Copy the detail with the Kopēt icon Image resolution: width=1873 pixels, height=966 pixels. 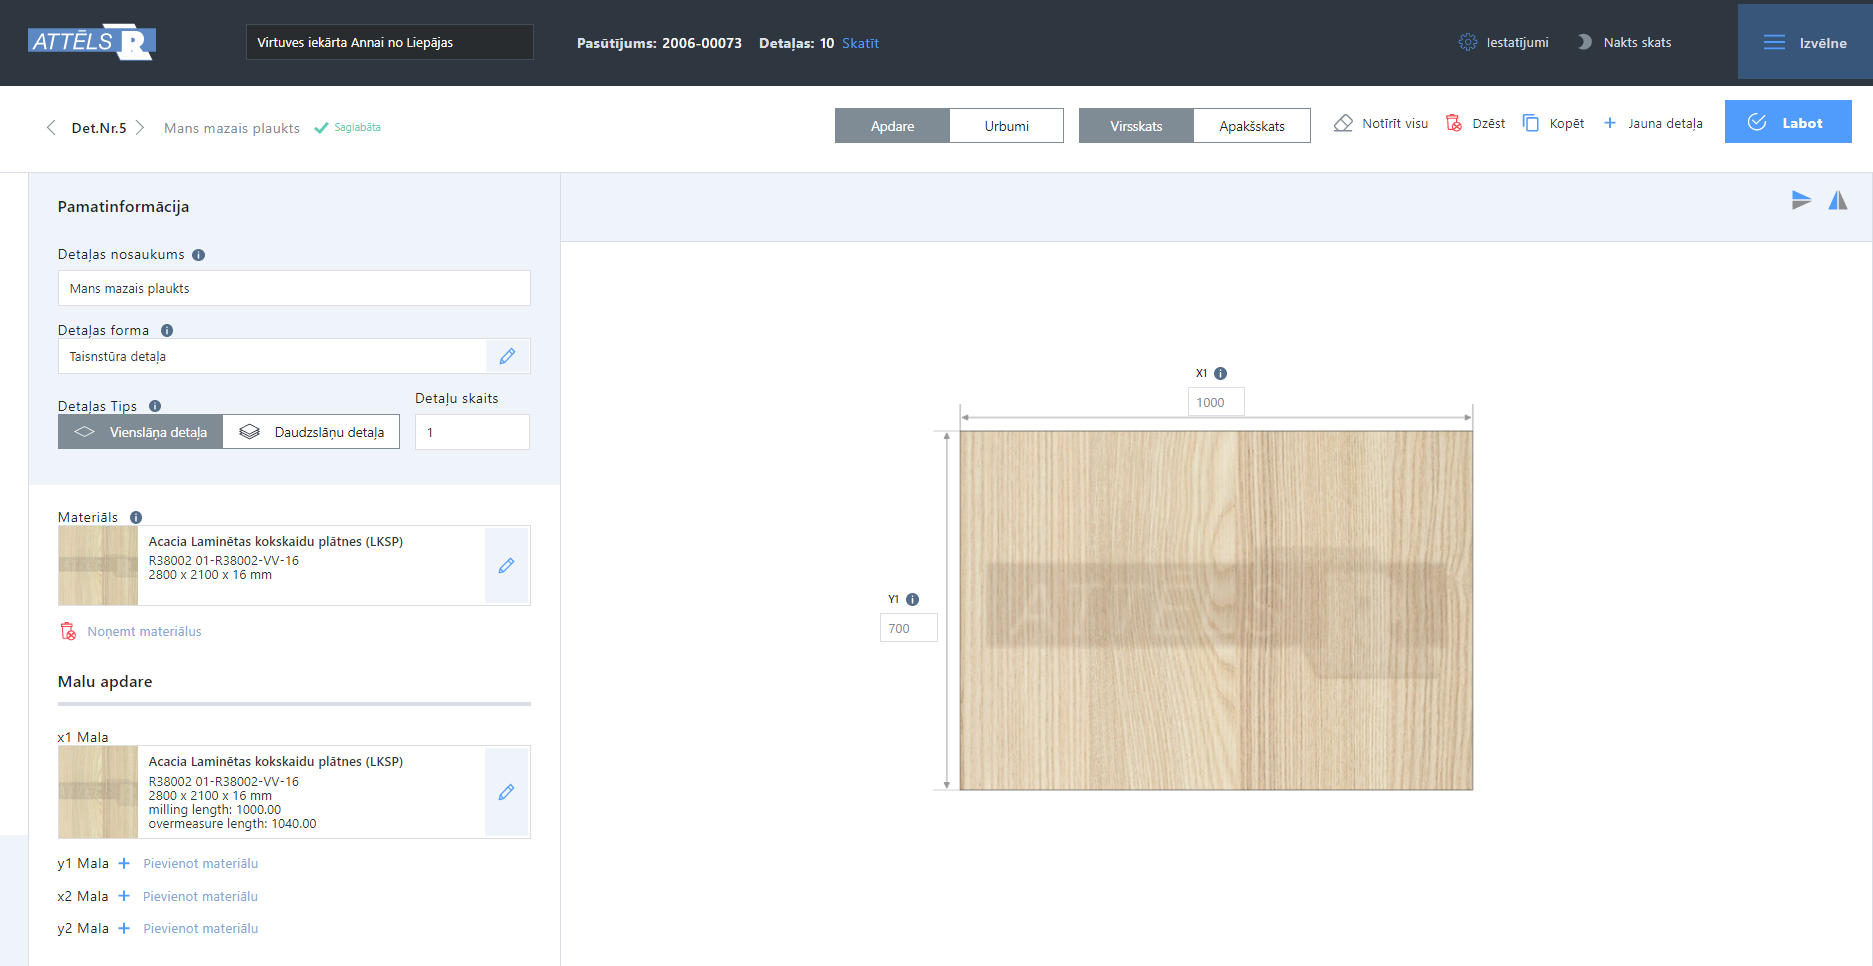[1531, 122]
